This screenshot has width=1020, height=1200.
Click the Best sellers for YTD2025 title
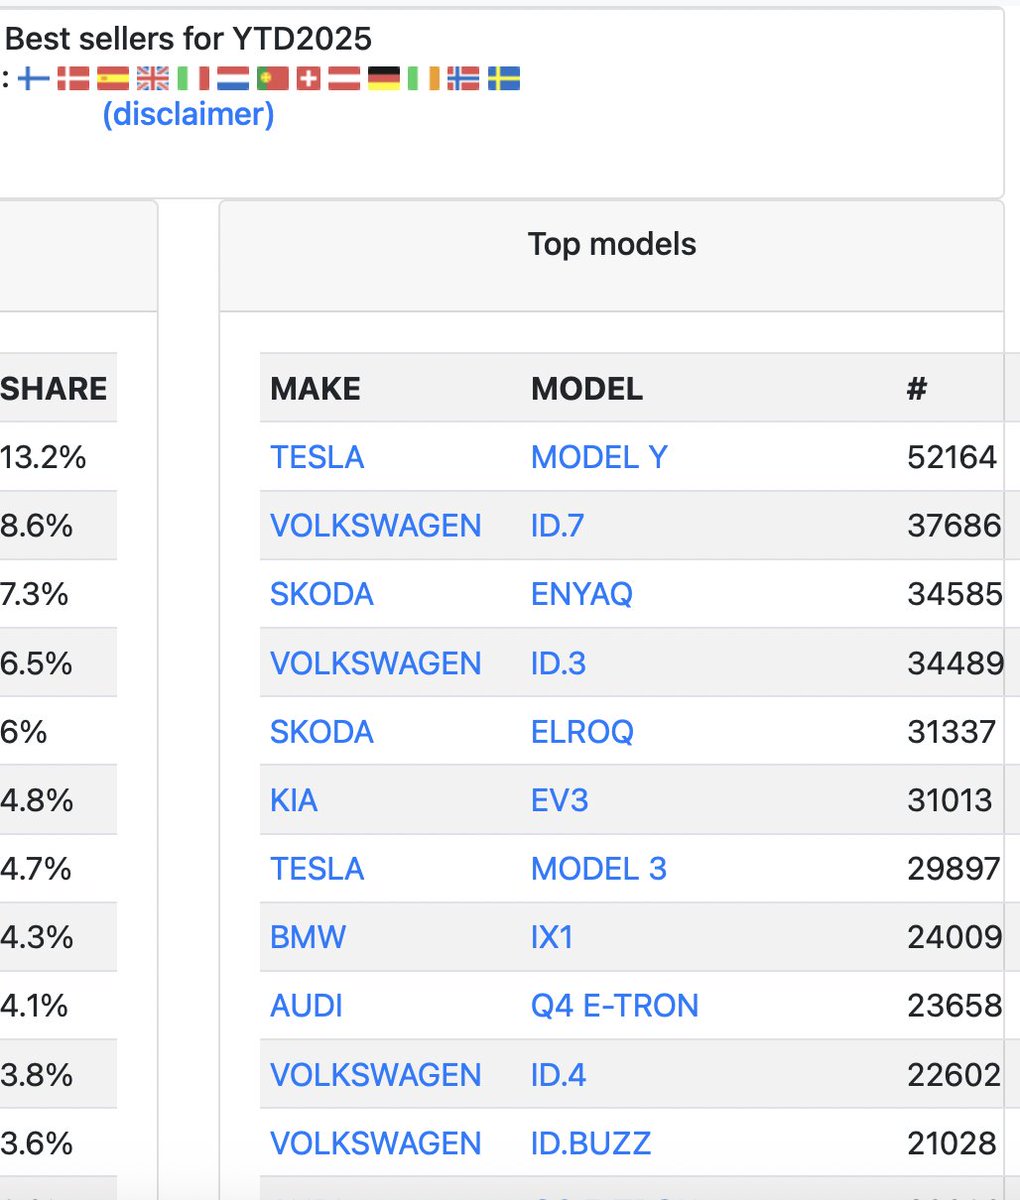pyautogui.click(x=189, y=39)
